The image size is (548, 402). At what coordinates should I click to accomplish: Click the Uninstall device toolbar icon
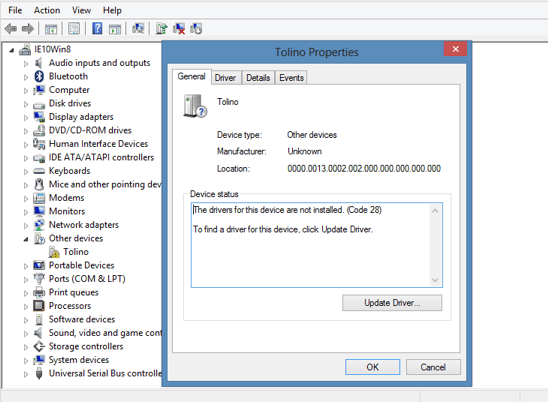pos(179,29)
